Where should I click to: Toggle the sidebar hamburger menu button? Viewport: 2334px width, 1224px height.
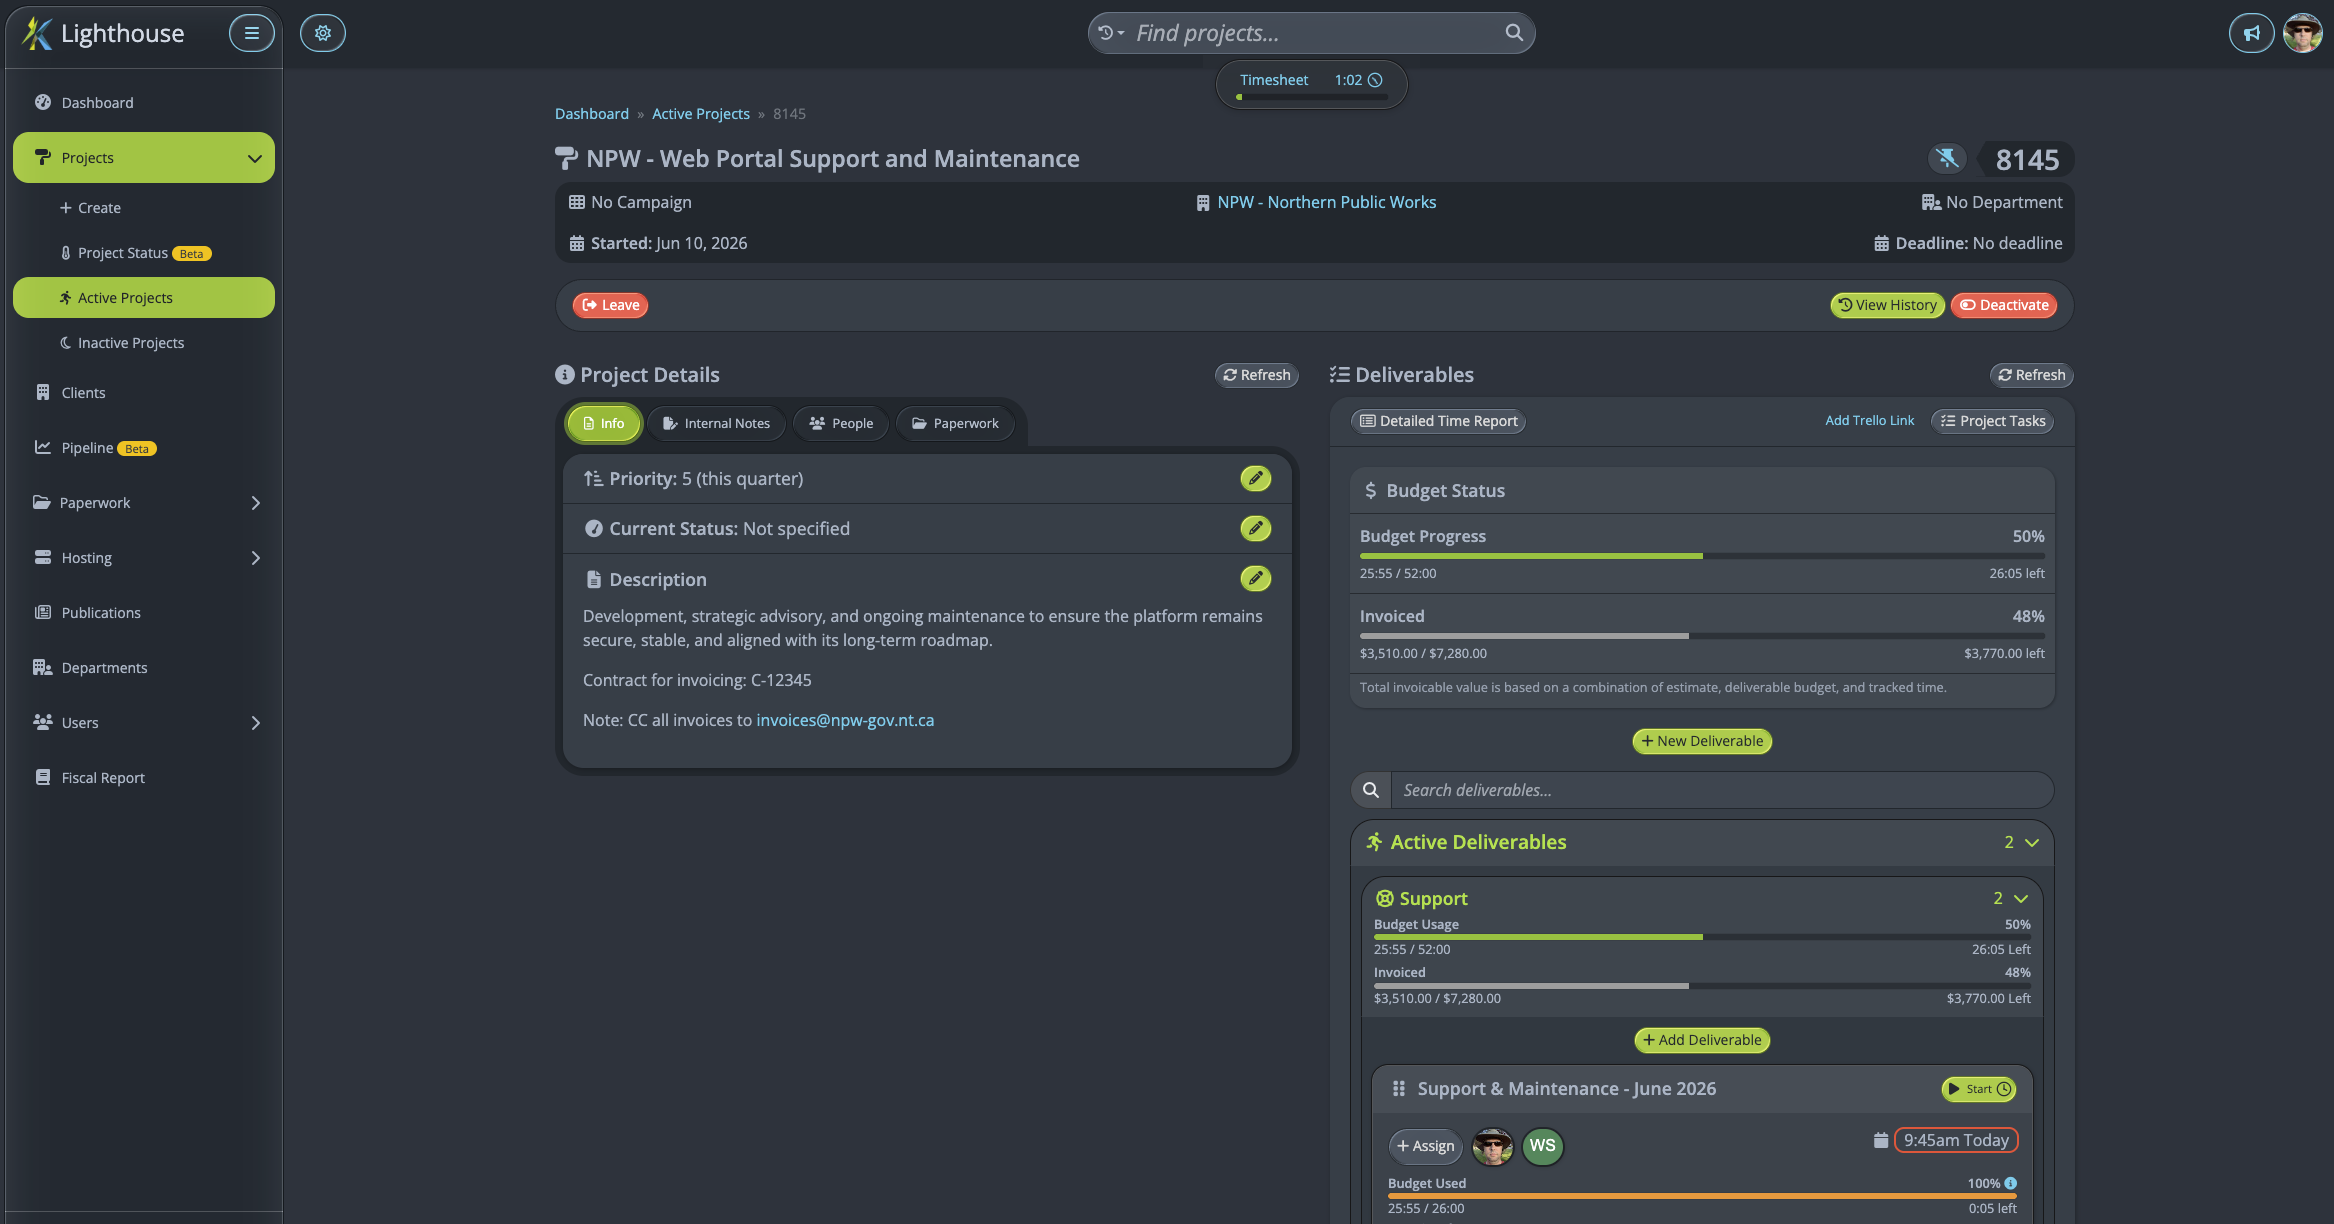[251, 33]
